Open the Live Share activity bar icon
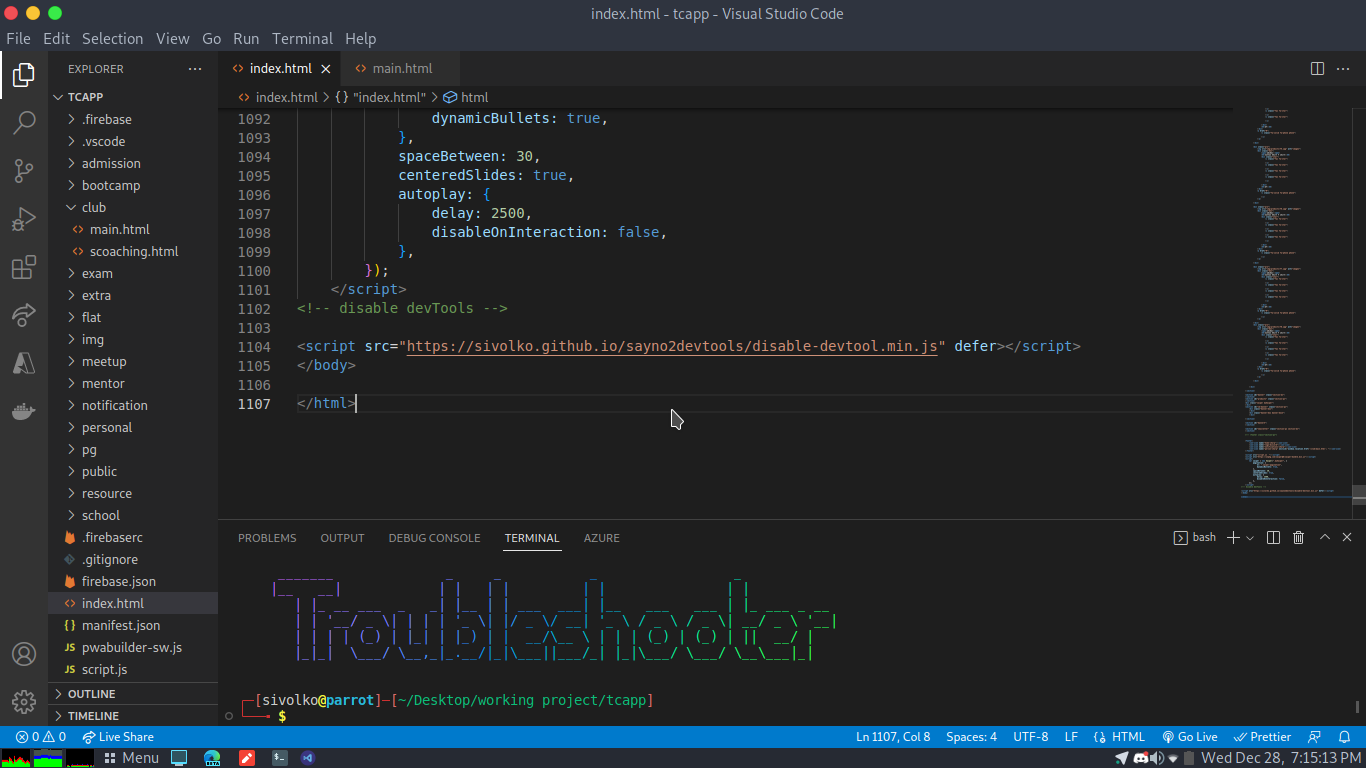 (24, 315)
